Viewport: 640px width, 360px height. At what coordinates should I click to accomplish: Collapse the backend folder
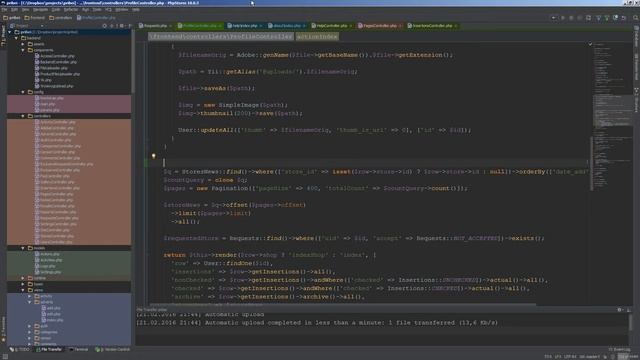point(16,38)
